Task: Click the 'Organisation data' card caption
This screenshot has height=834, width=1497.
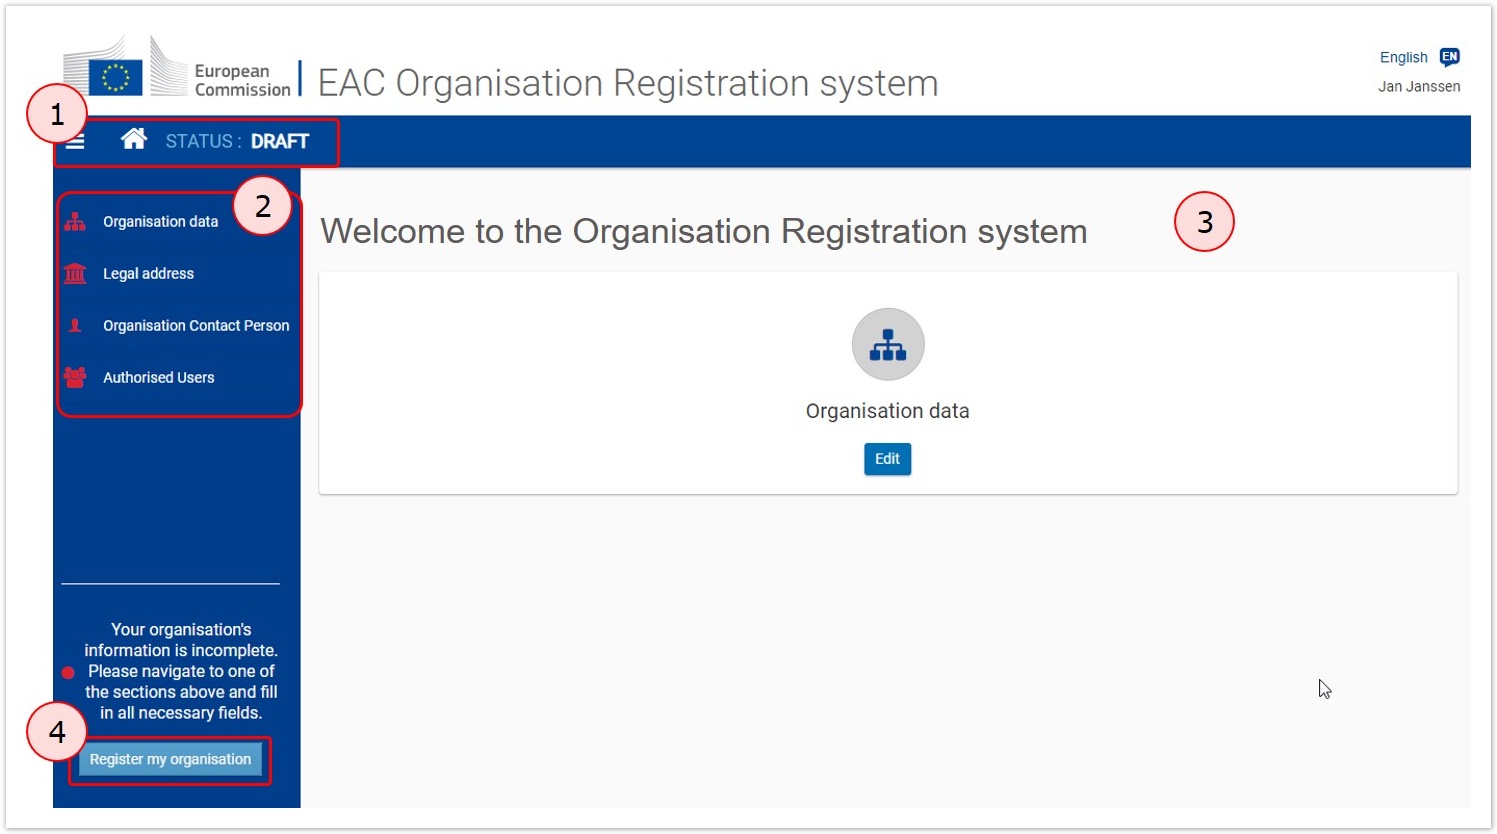Action: 888,411
